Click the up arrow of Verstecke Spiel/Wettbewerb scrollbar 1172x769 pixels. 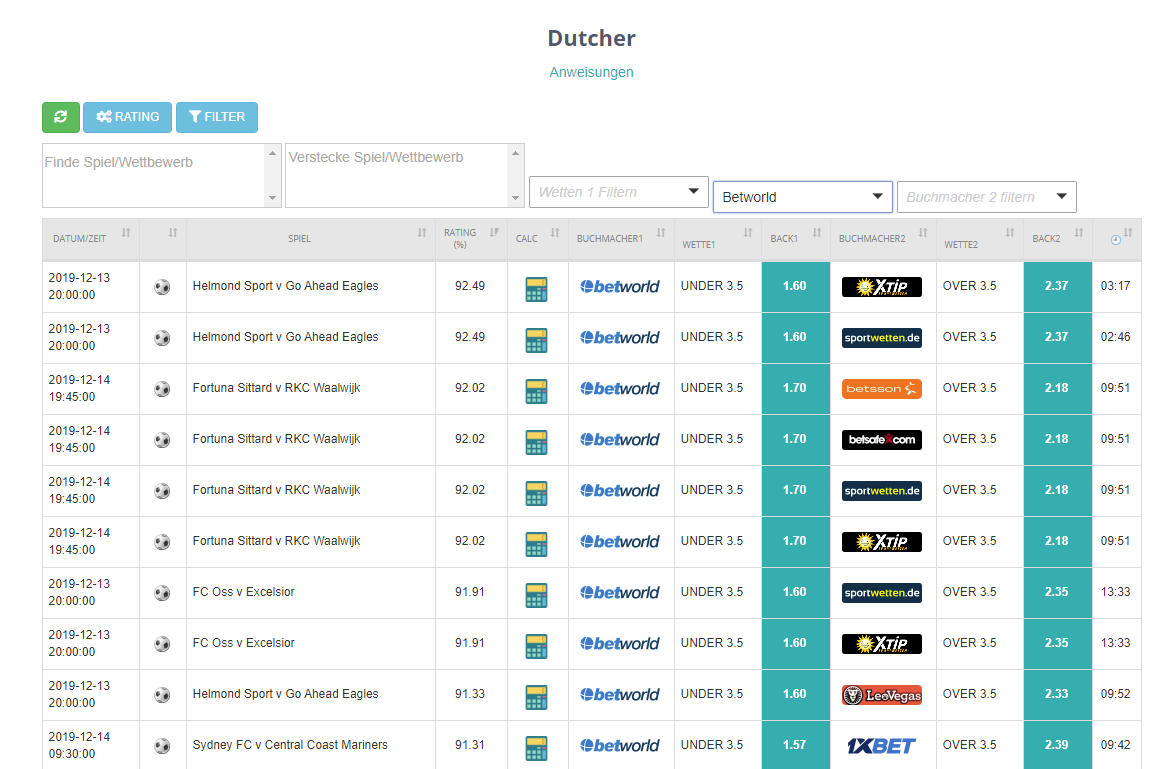click(516, 153)
